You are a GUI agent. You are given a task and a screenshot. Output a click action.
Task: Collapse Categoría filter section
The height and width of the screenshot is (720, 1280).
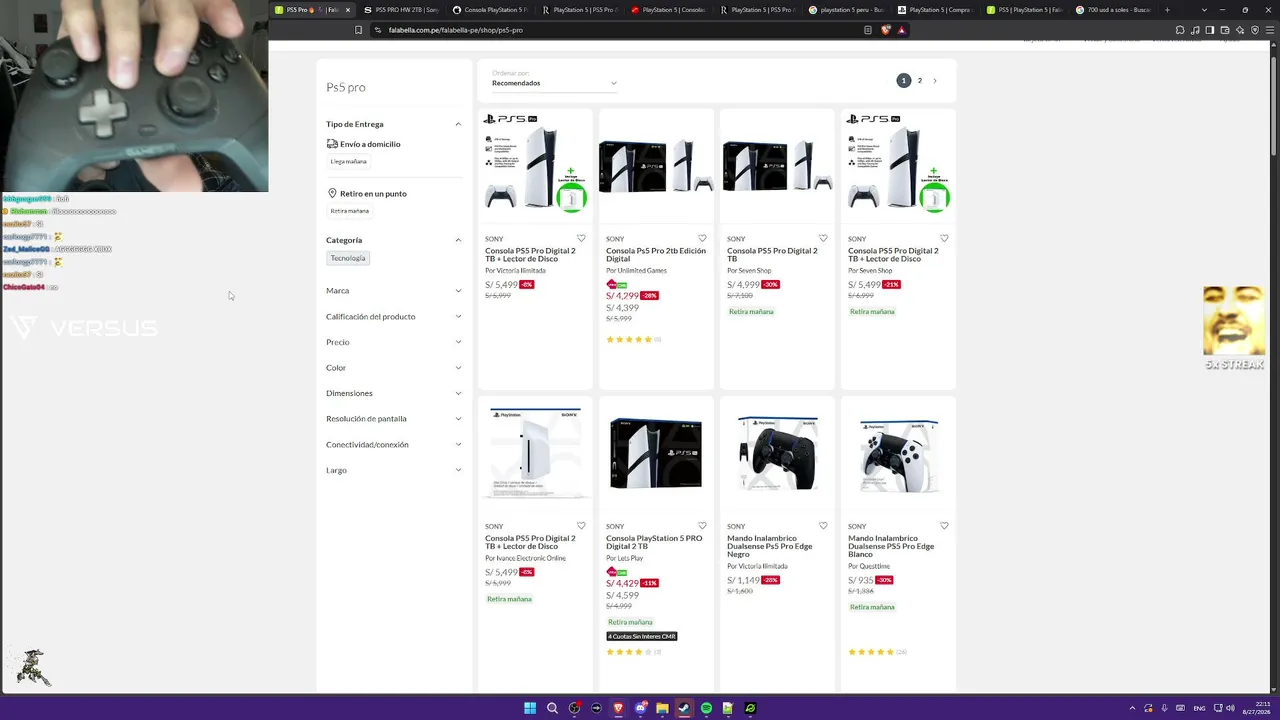click(458, 240)
